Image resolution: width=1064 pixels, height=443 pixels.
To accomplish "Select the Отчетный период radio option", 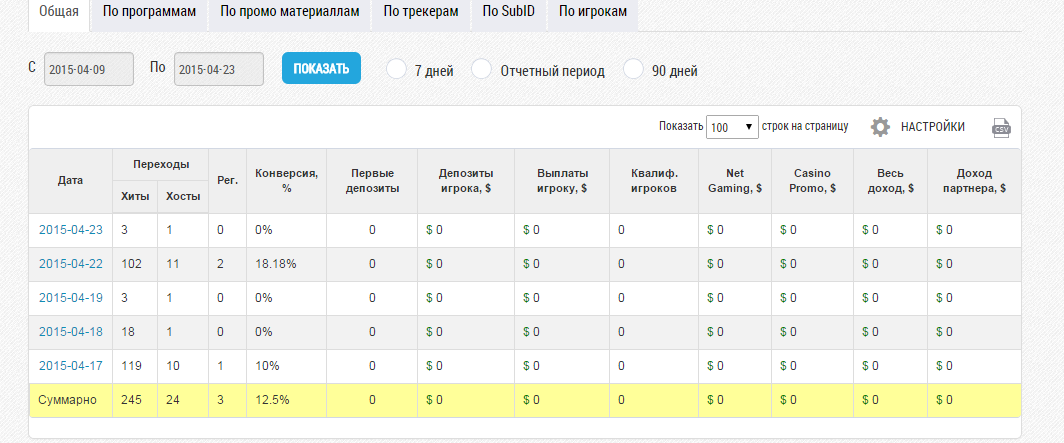I will click(x=481, y=69).
